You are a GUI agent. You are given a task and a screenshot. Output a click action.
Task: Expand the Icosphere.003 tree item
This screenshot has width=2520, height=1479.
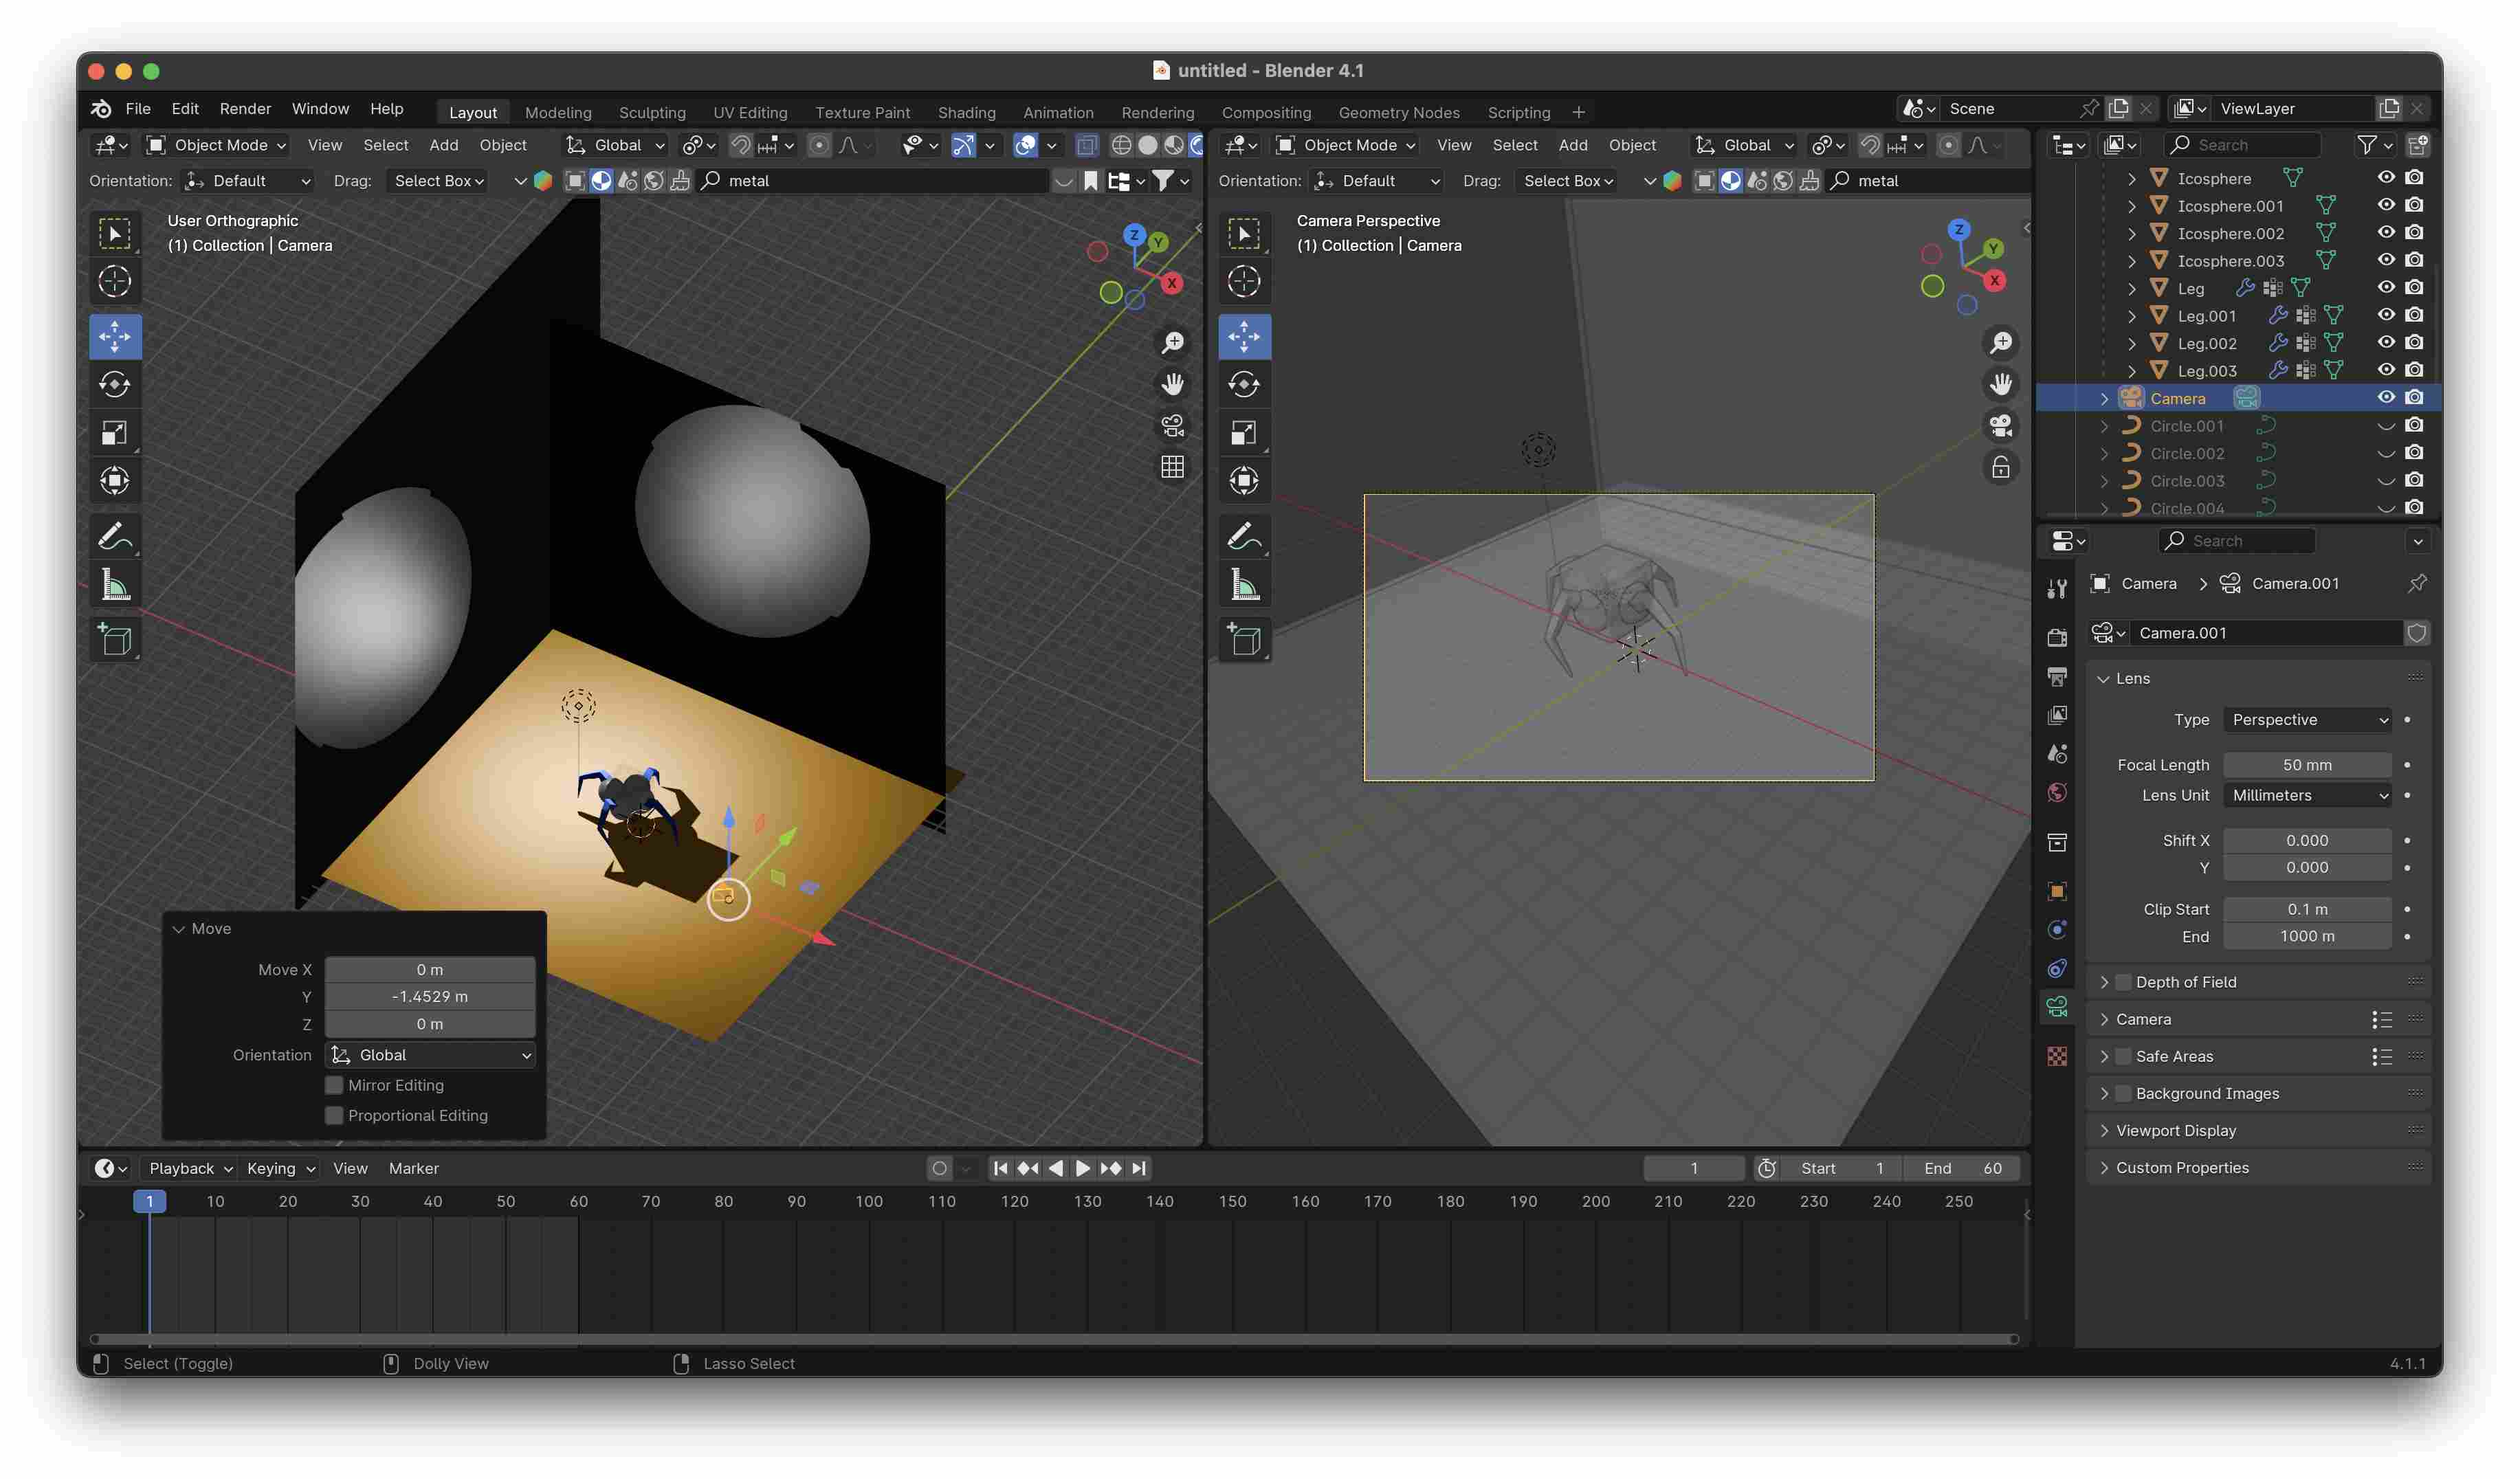[2131, 261]
